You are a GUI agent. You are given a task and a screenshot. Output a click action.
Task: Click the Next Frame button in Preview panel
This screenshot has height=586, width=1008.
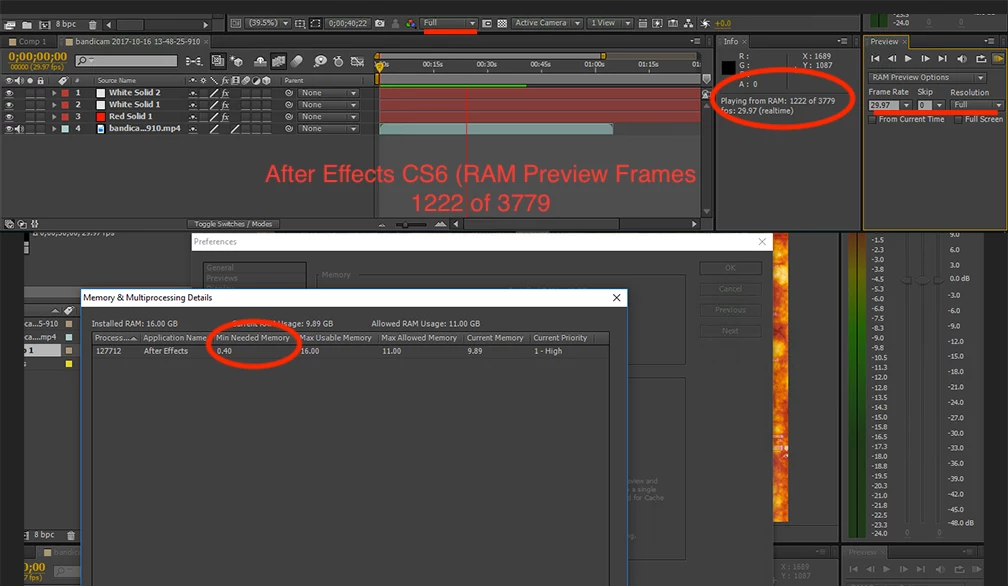[925, 58]
